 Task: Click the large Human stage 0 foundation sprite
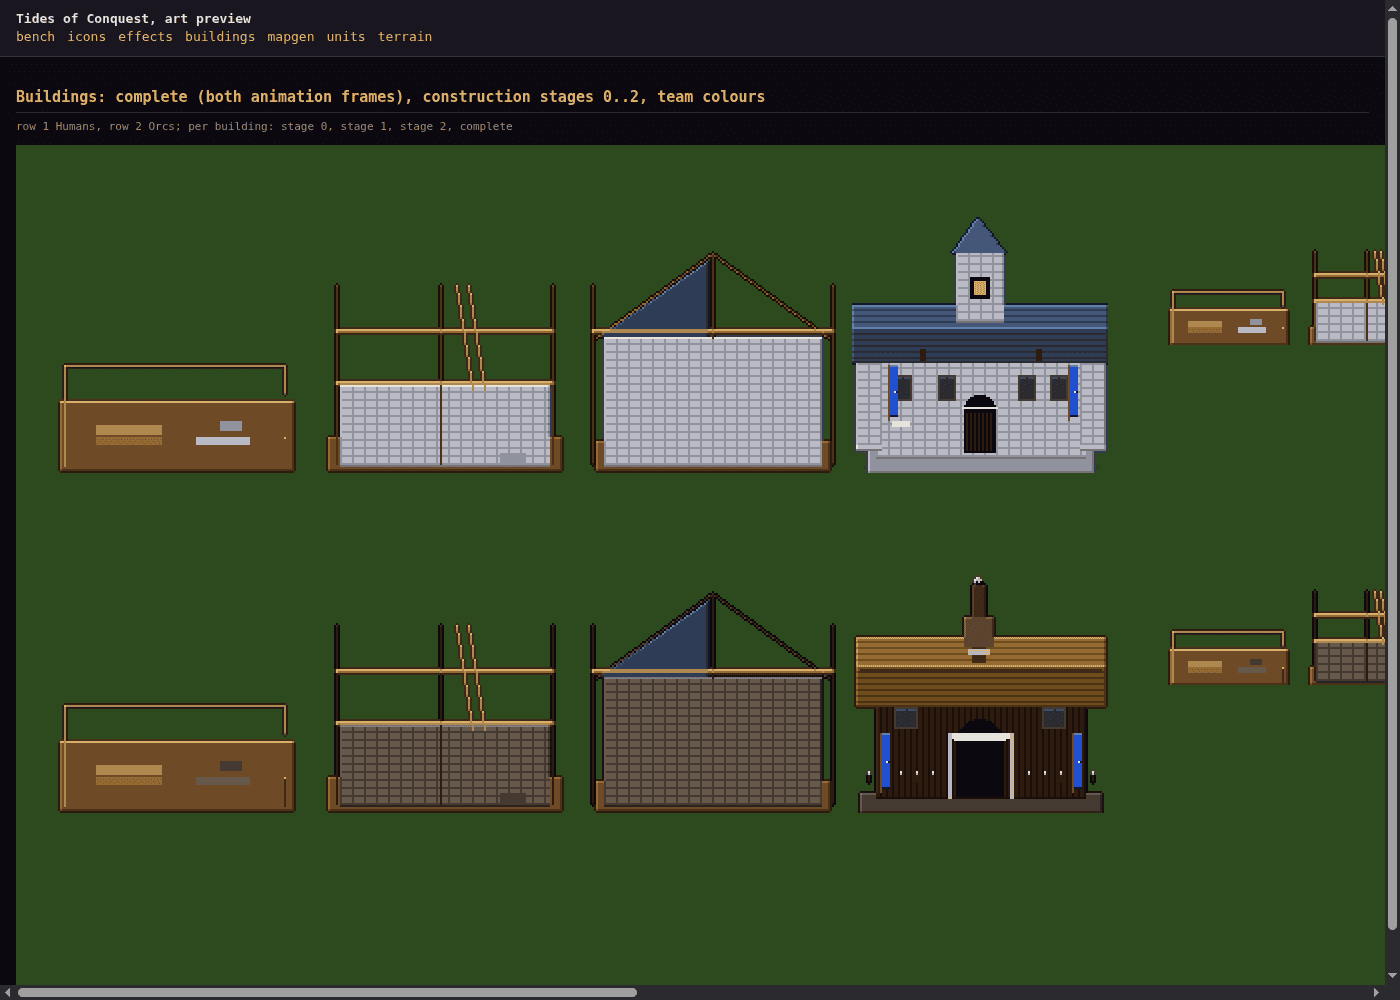click(177, 418)
